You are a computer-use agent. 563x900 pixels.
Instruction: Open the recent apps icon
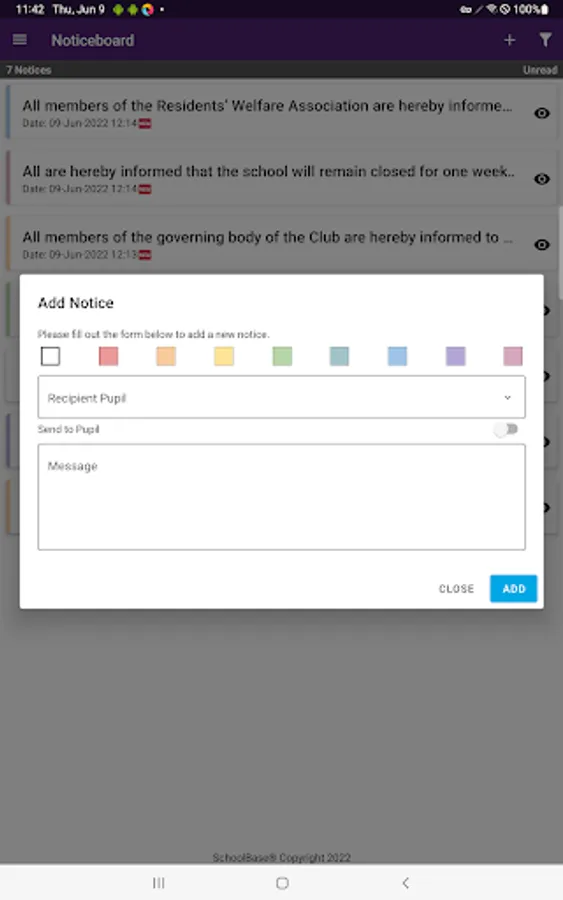point(158,883)
